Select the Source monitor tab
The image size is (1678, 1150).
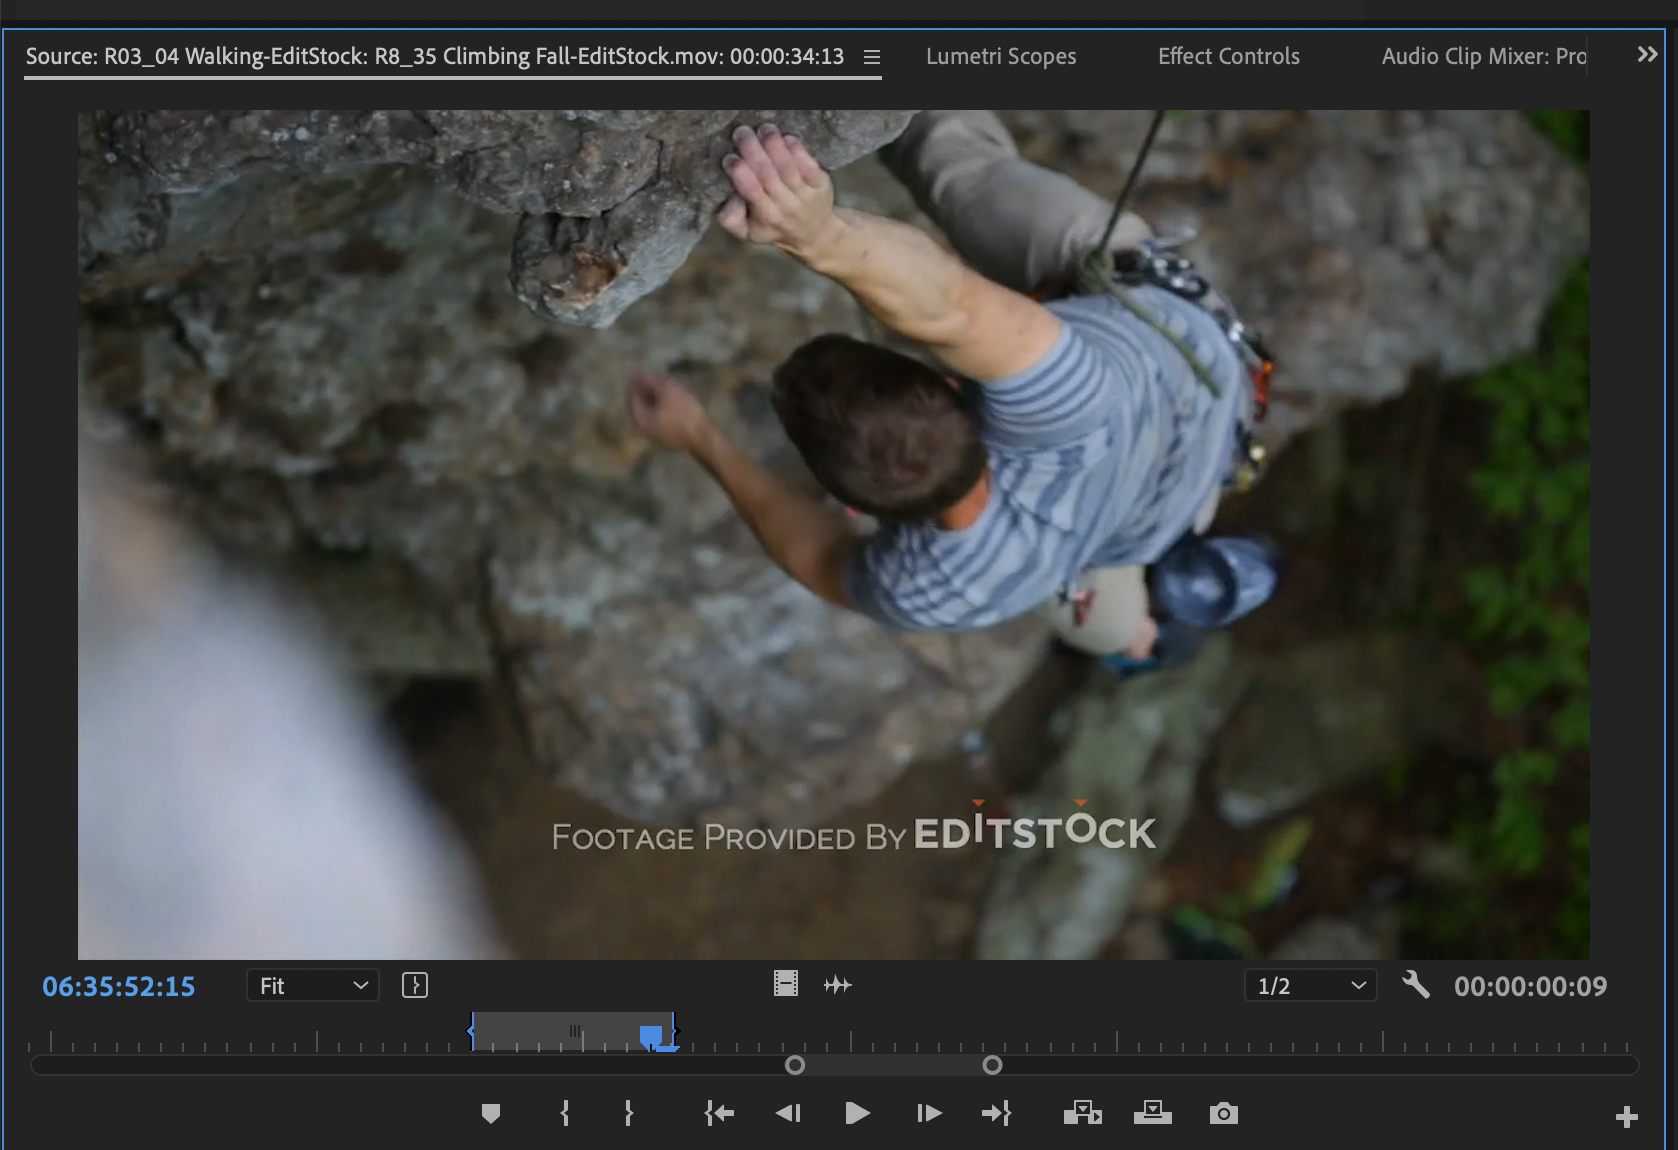(434, 56)
